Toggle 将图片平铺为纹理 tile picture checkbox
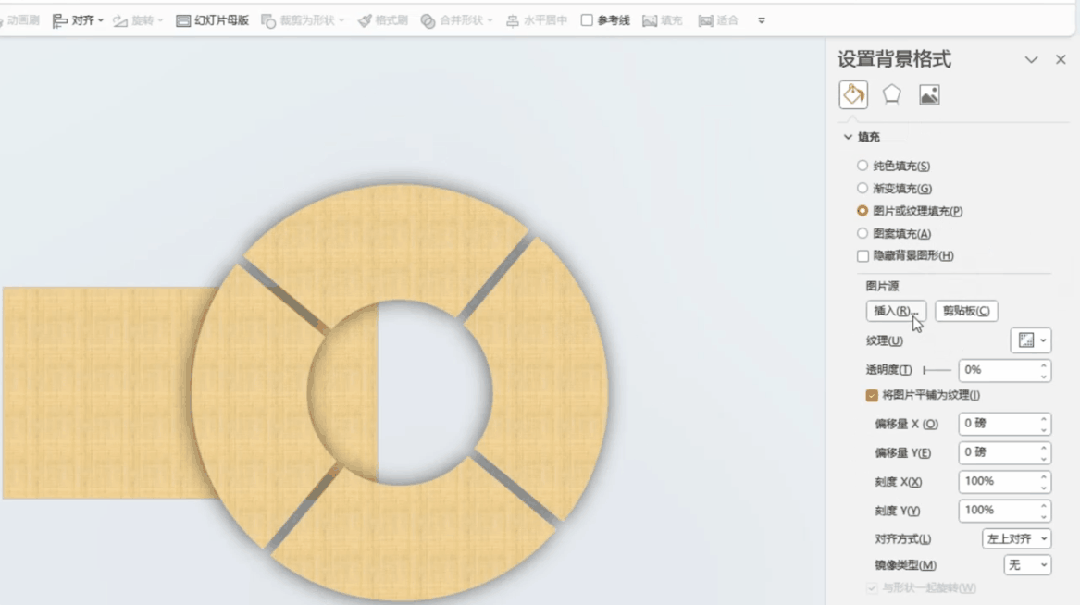 pyautogui.click(x=871, y=396)
